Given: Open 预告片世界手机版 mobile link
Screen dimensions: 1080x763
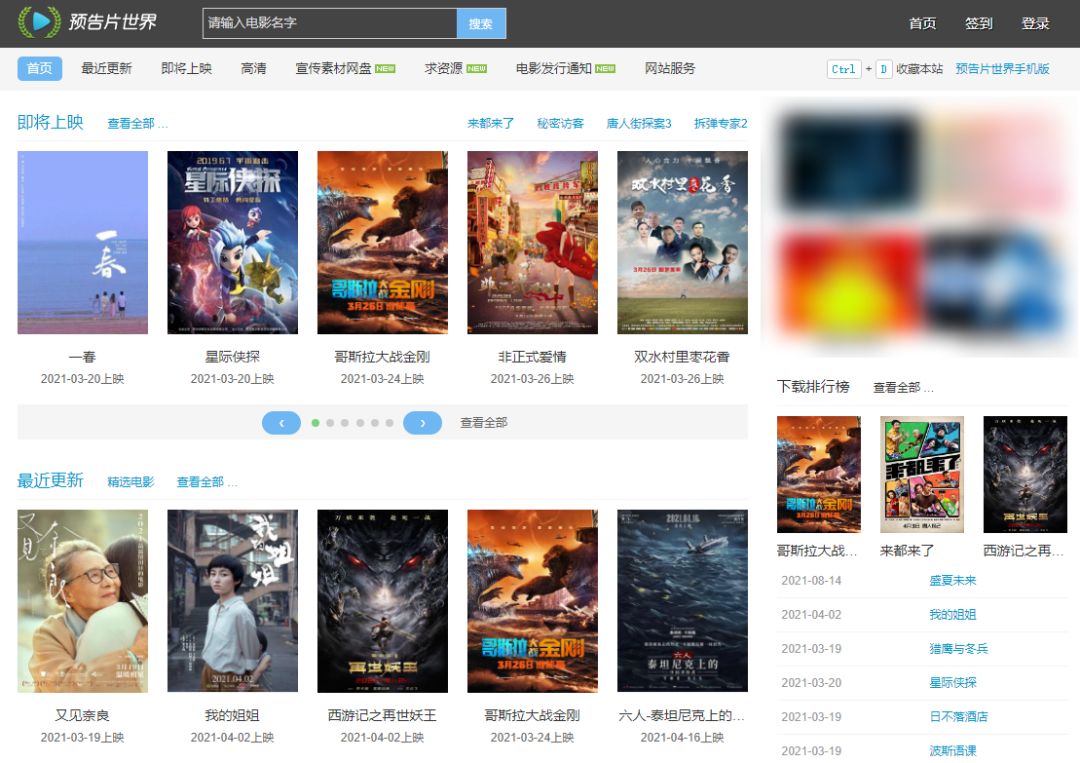Looking at the screenshot, I should 1002,69.
